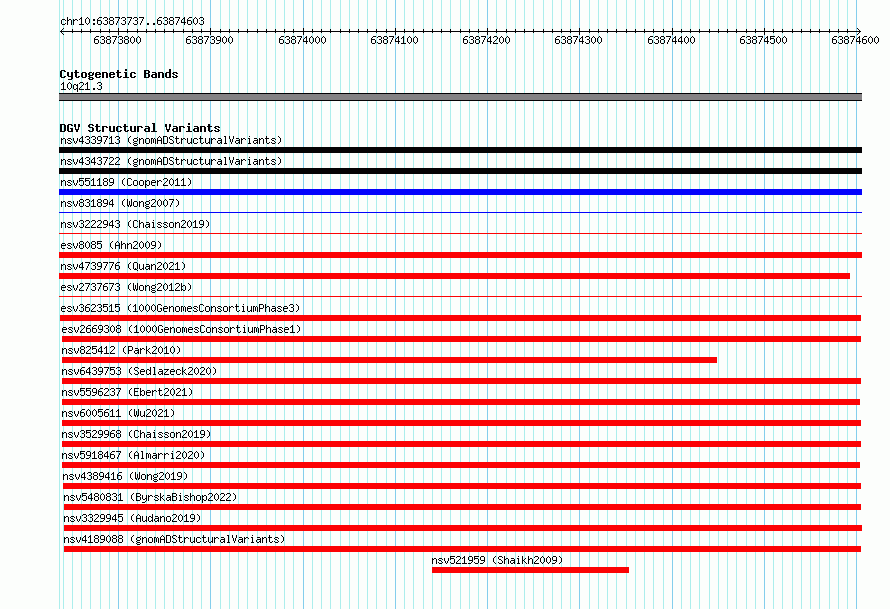This screenshot has height=609, width=890.
Task: Click the nsv4343722 gnomADStructuralVariants label
Action: [171, 161]
